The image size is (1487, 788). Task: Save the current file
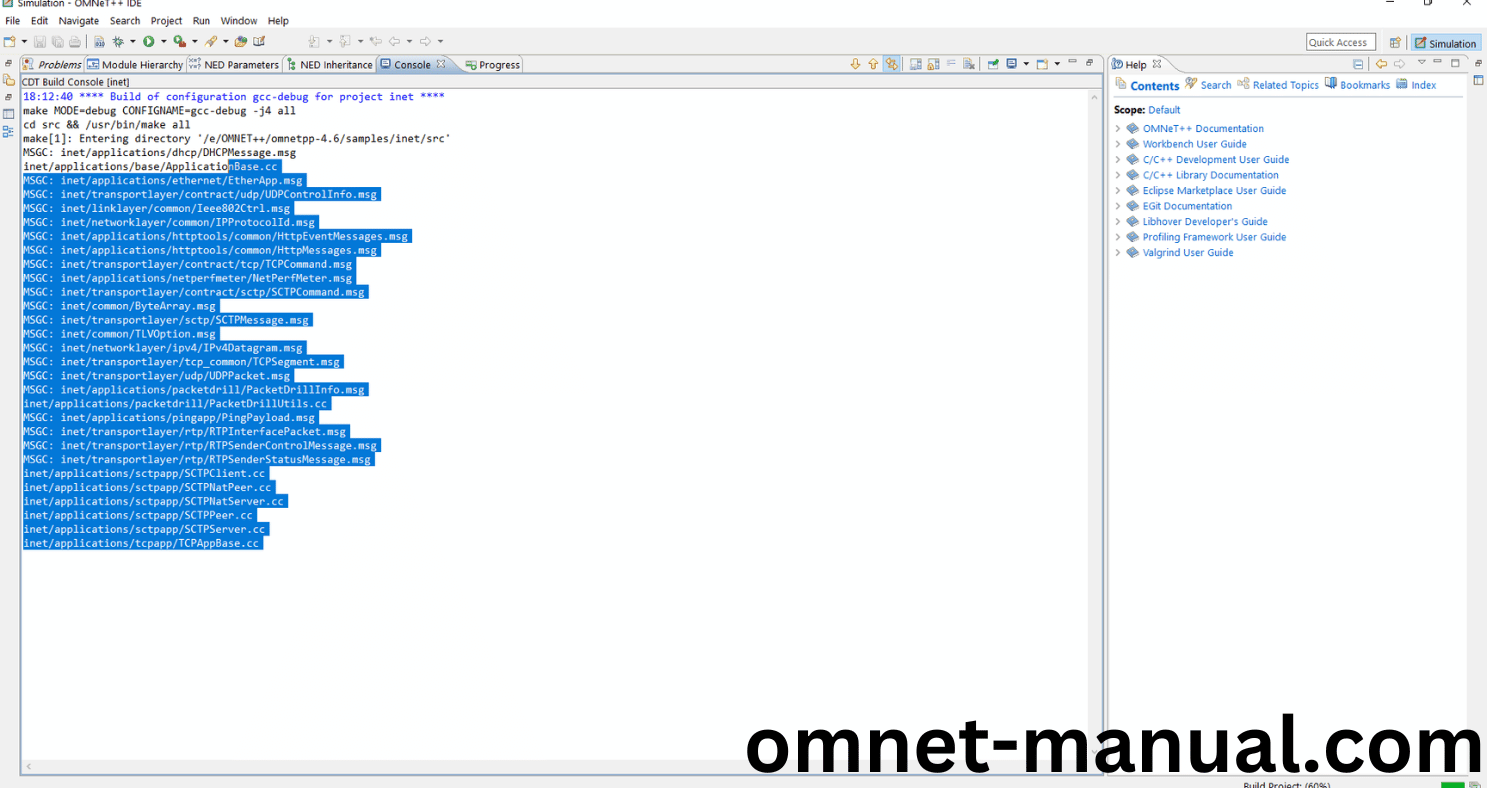pyautogui.click(x=39, y=40)
